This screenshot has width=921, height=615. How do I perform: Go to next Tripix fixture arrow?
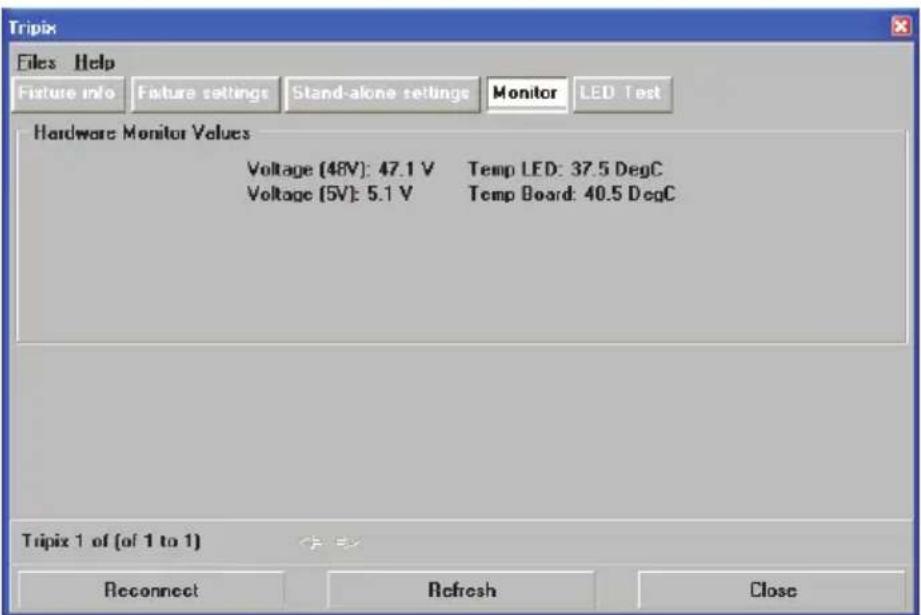click(348, 543)
